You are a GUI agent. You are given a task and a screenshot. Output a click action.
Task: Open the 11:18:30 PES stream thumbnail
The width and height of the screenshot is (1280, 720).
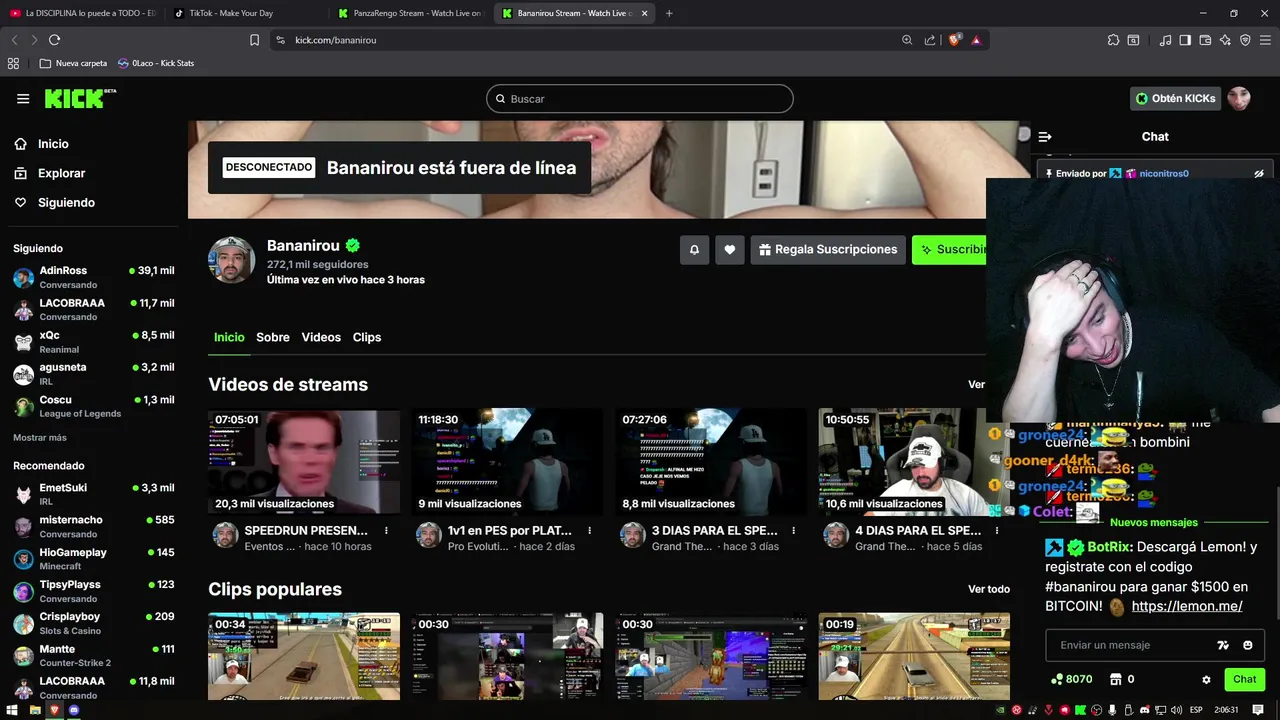(507, 462)
